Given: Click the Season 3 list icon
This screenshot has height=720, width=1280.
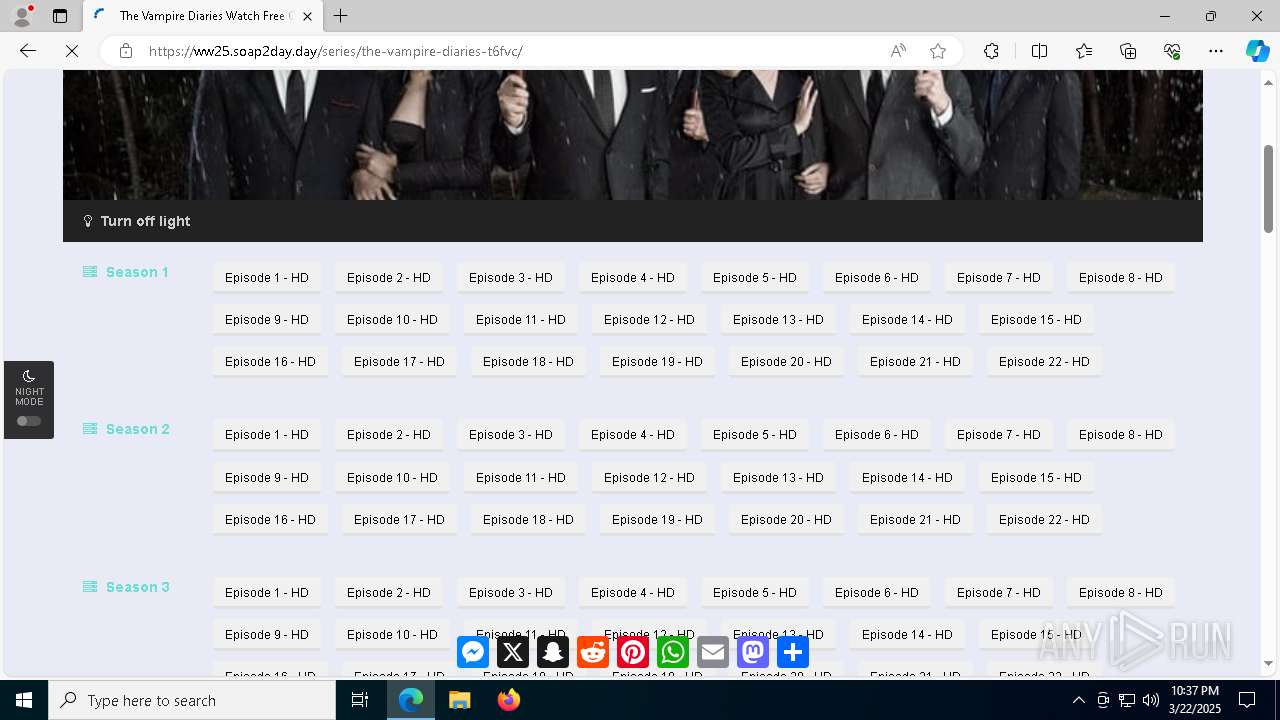Looking at the screenshot, I should [90, 587].
